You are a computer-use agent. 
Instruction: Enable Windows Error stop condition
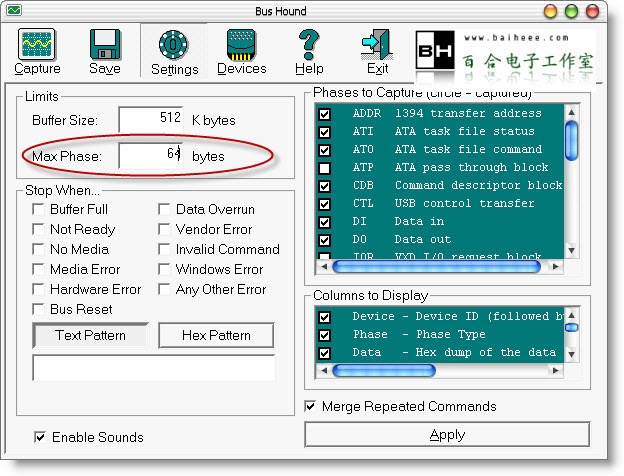[x=164, y=269]
